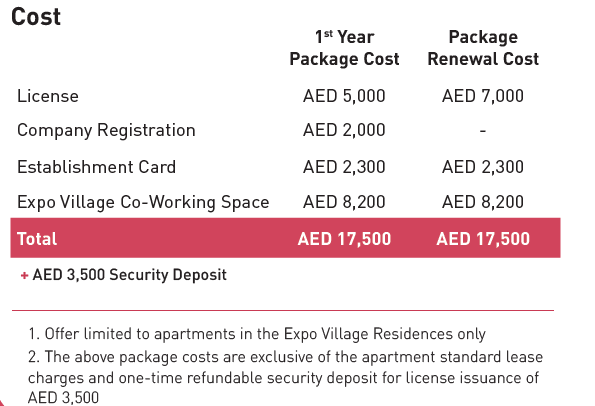Click AED 7,000 License renewal cost
The image size is (595, 406).
tap(483, 96)
